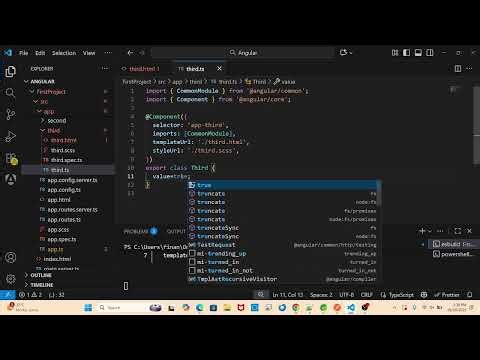Click the VS Code logo icon
Image resolution: width=480 pixels, height=360 pixels.
click(x=8, y=53)
